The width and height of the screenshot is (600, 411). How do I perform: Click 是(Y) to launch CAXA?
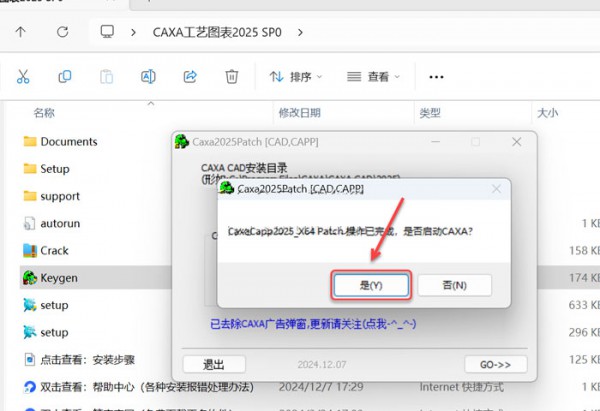(371, 285)
